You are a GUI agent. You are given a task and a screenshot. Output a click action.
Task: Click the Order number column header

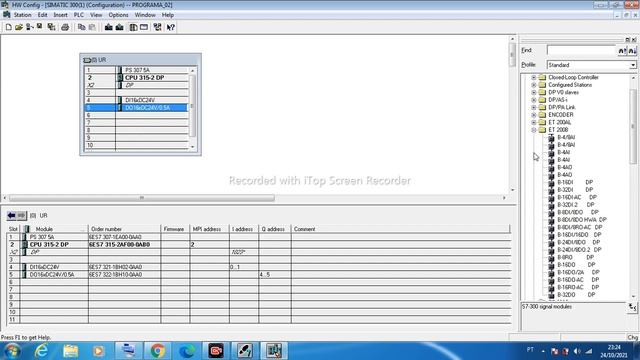click(x=124, y=229)
